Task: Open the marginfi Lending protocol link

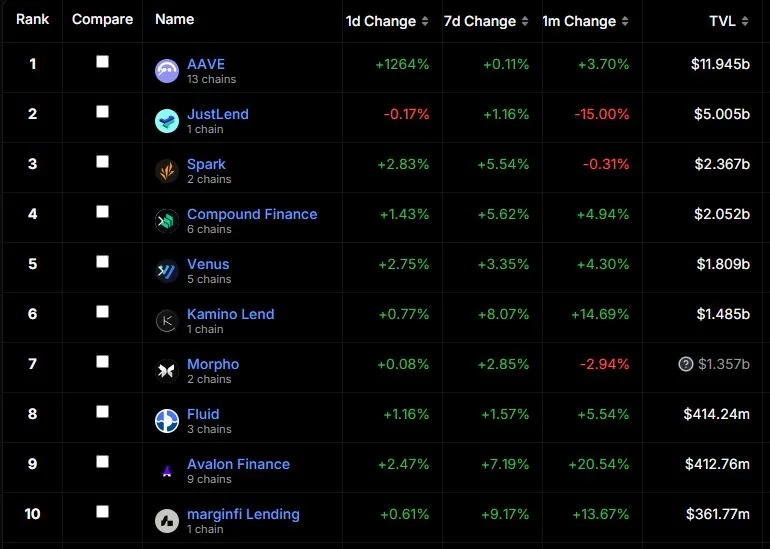Action: pos(243,514)
